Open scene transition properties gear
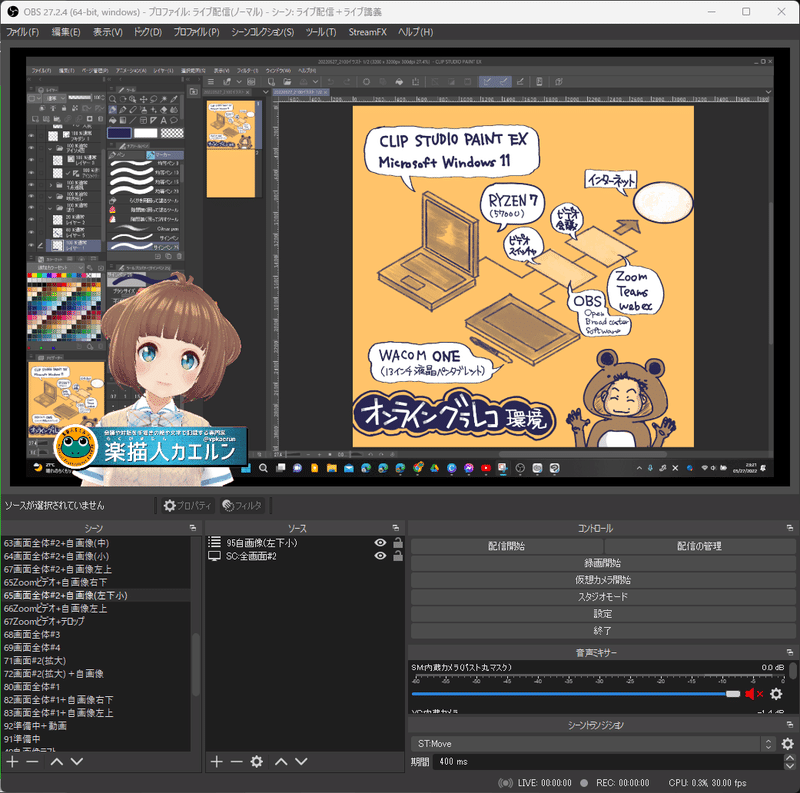 (788, 744)
